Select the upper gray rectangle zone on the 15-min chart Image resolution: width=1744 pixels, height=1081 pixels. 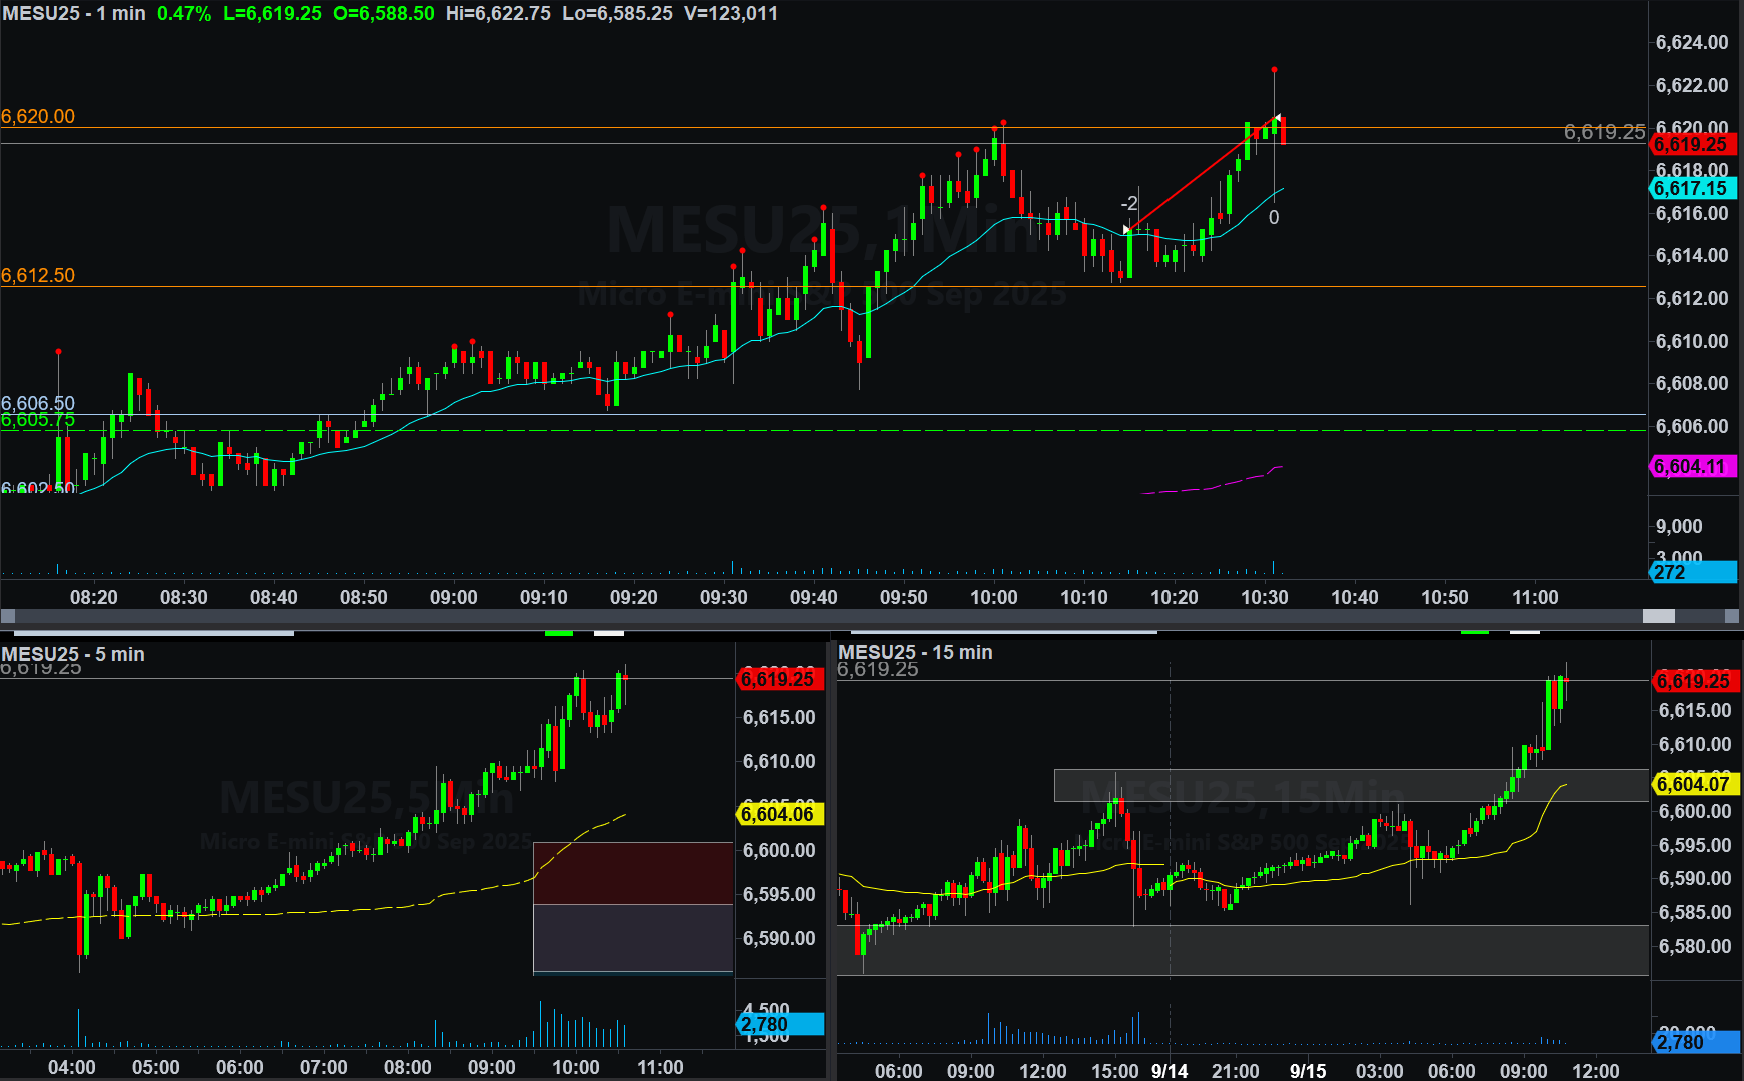click(x=1350, y=785)
